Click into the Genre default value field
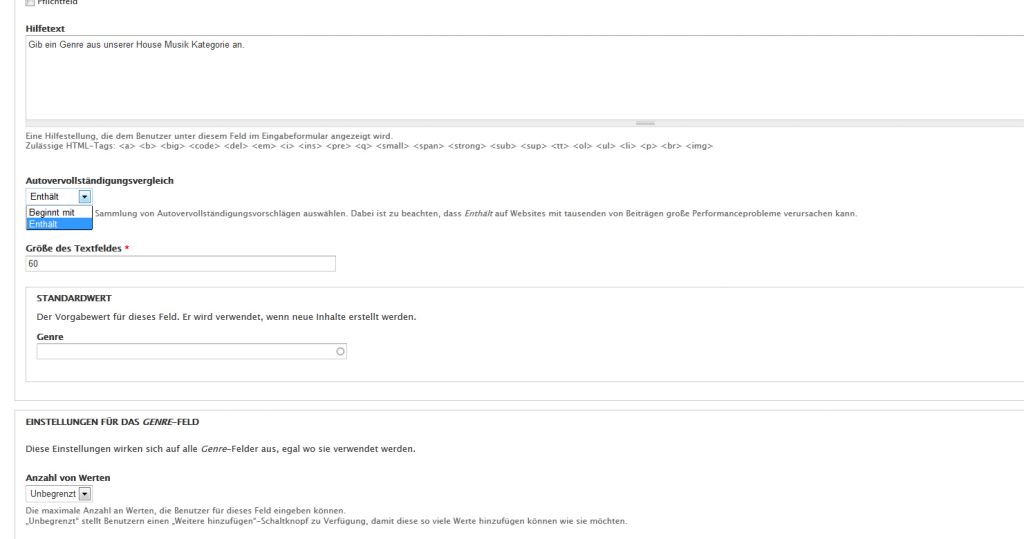The width and height of the screenshot is (1024, 539). tap(185, 352)
